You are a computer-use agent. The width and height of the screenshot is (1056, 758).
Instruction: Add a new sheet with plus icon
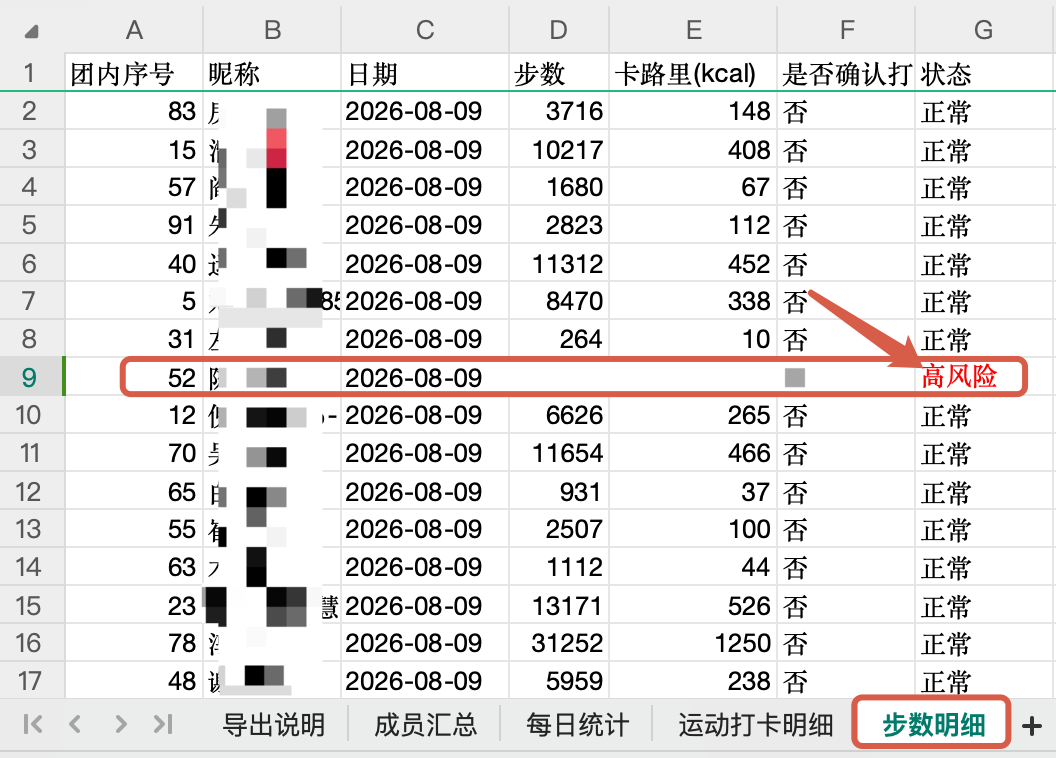pos(1032,726)
